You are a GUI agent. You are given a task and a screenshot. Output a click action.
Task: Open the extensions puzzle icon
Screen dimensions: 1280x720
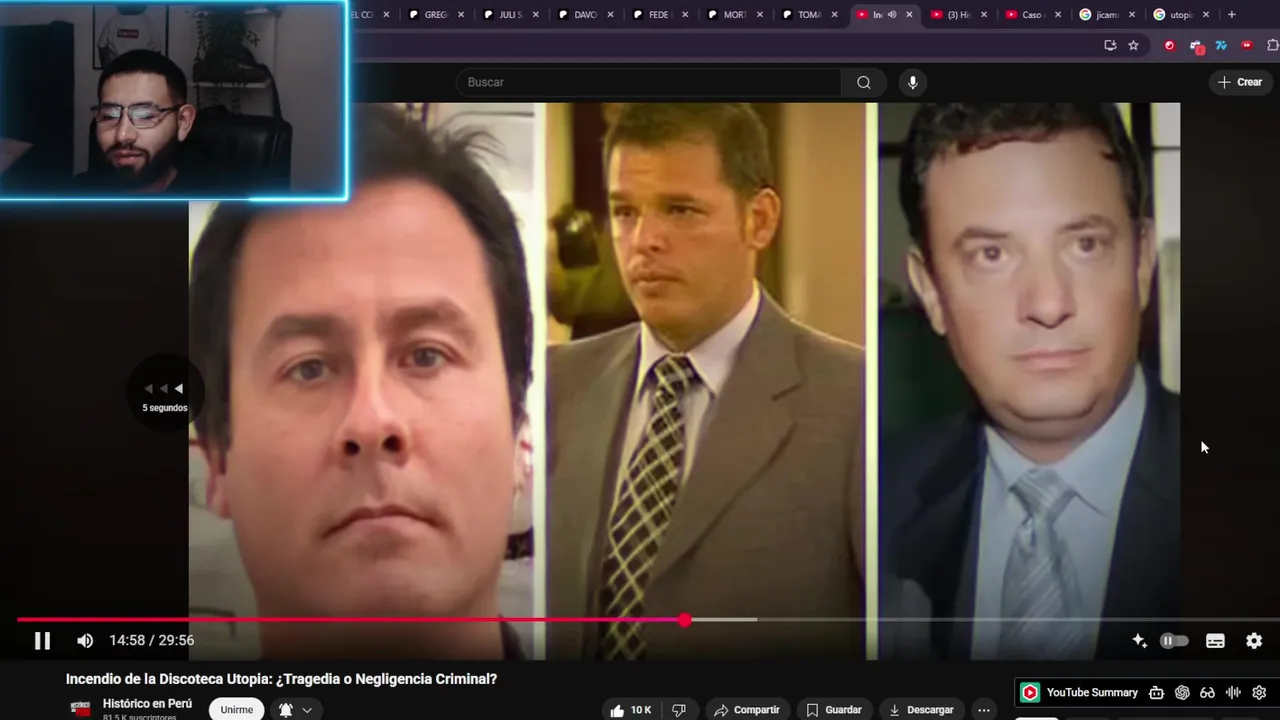coord(1272,45)
